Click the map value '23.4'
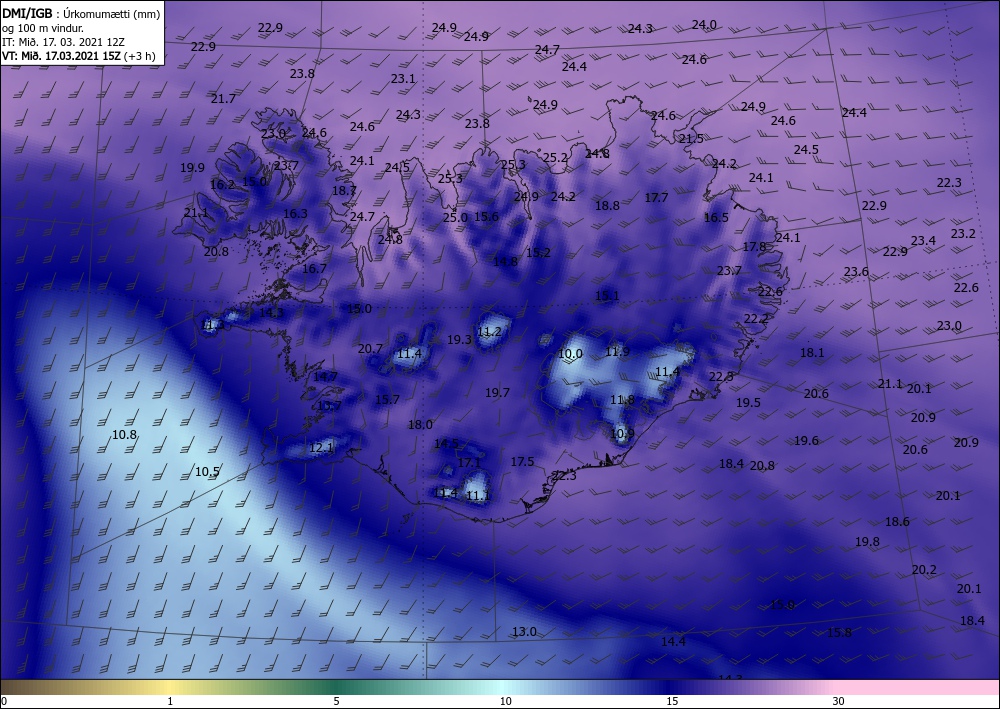1000x709 pixels. [923, 240]
